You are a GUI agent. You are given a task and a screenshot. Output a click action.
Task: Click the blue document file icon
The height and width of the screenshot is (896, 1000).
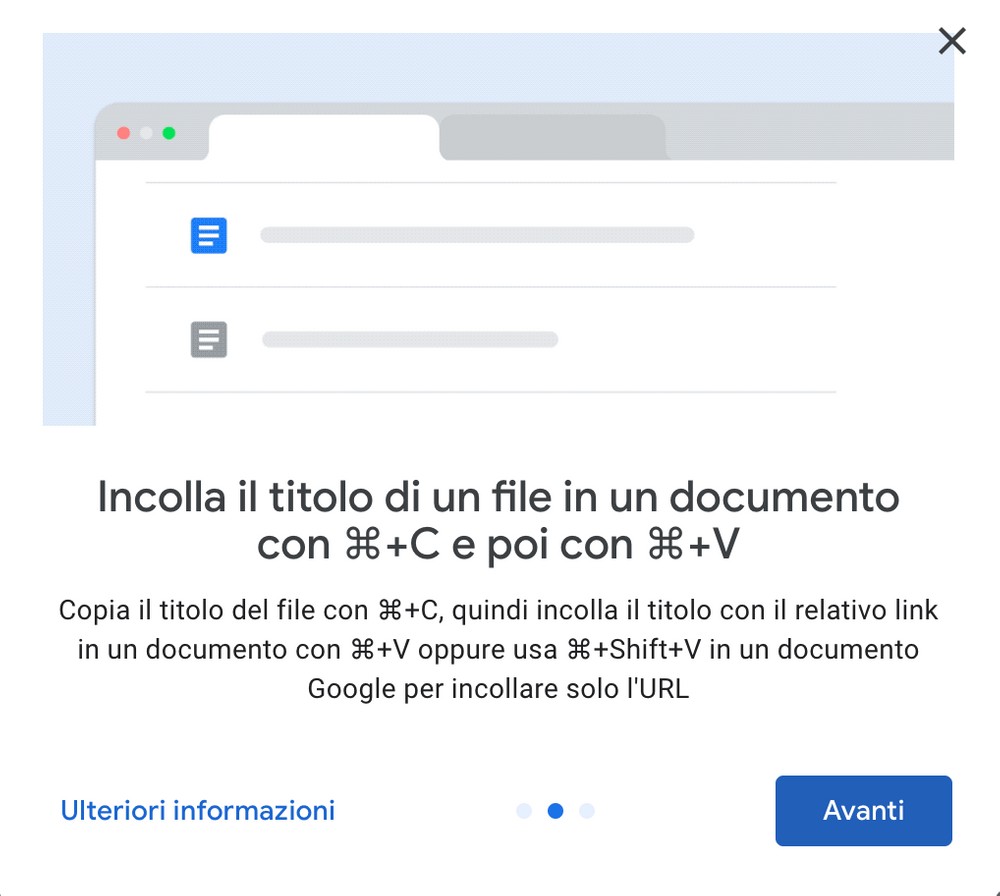point(209,236)
